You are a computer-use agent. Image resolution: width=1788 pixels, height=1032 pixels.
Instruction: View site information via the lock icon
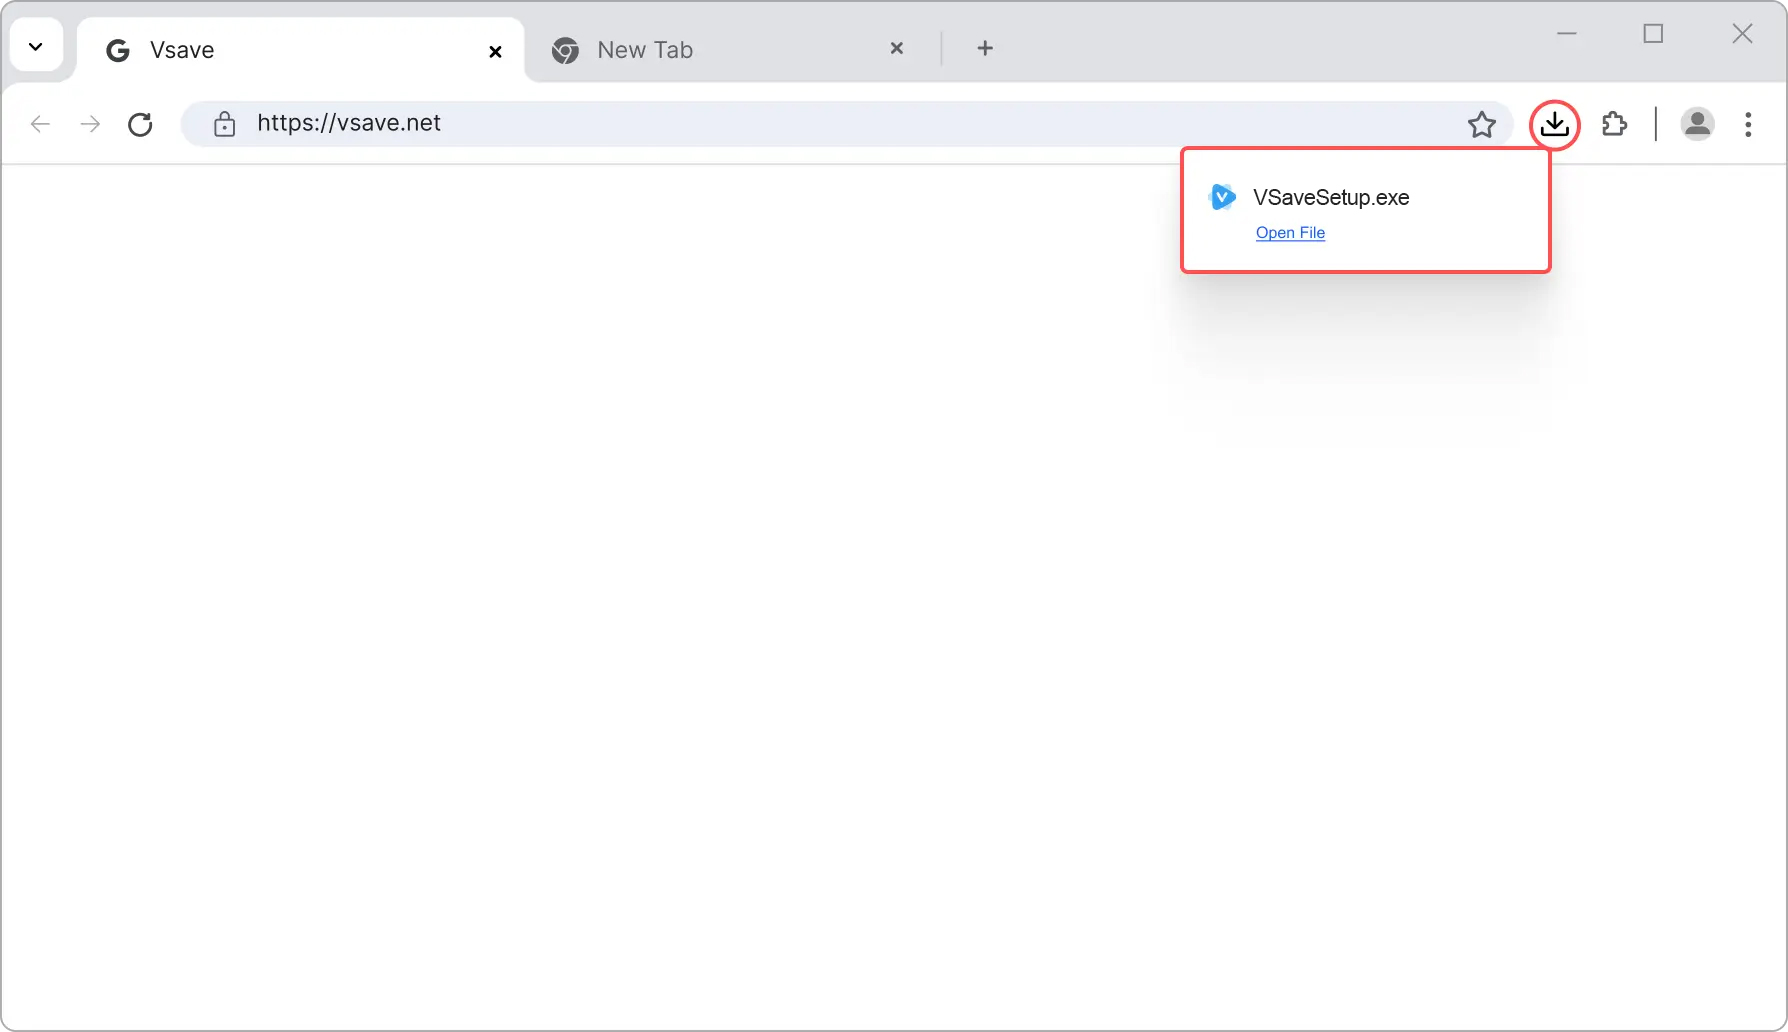(225, 124)
